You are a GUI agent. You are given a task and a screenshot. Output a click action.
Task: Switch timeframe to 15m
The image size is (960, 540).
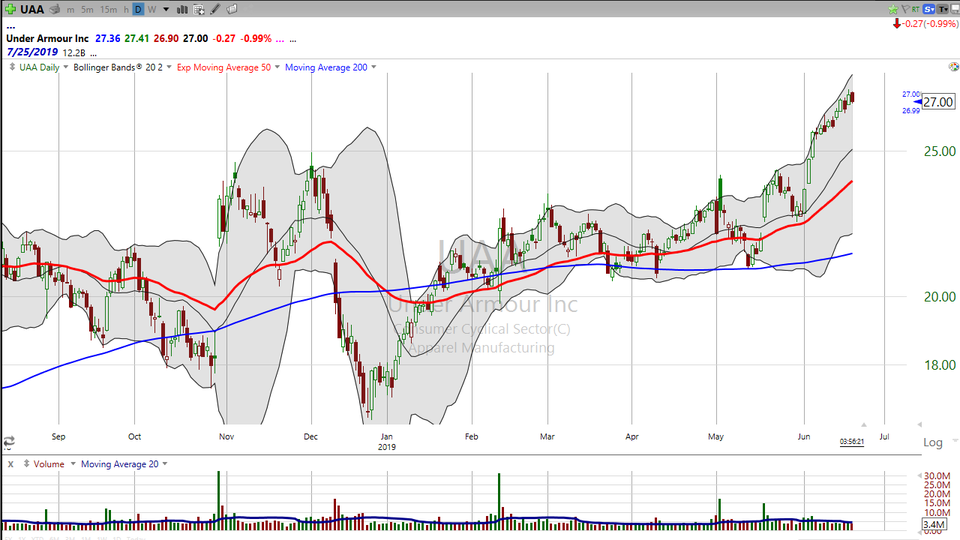pyautogui.click(x=108, y=9)
